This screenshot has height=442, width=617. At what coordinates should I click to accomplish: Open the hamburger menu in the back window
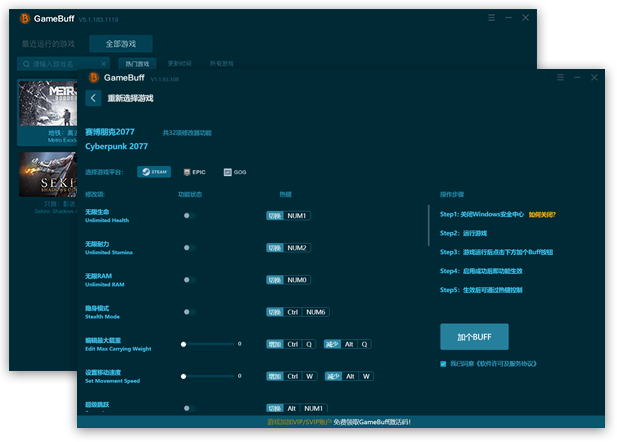[491, 18]
